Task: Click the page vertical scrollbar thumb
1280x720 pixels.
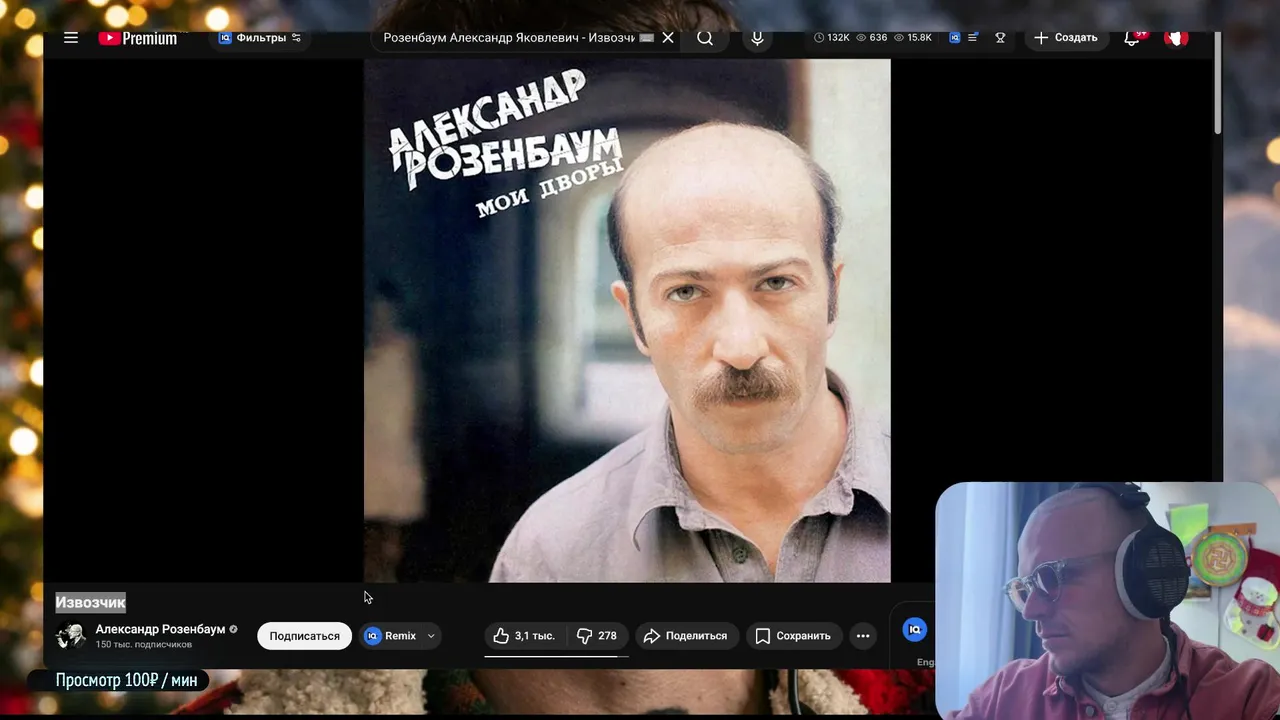Action: coord(1217,83)
